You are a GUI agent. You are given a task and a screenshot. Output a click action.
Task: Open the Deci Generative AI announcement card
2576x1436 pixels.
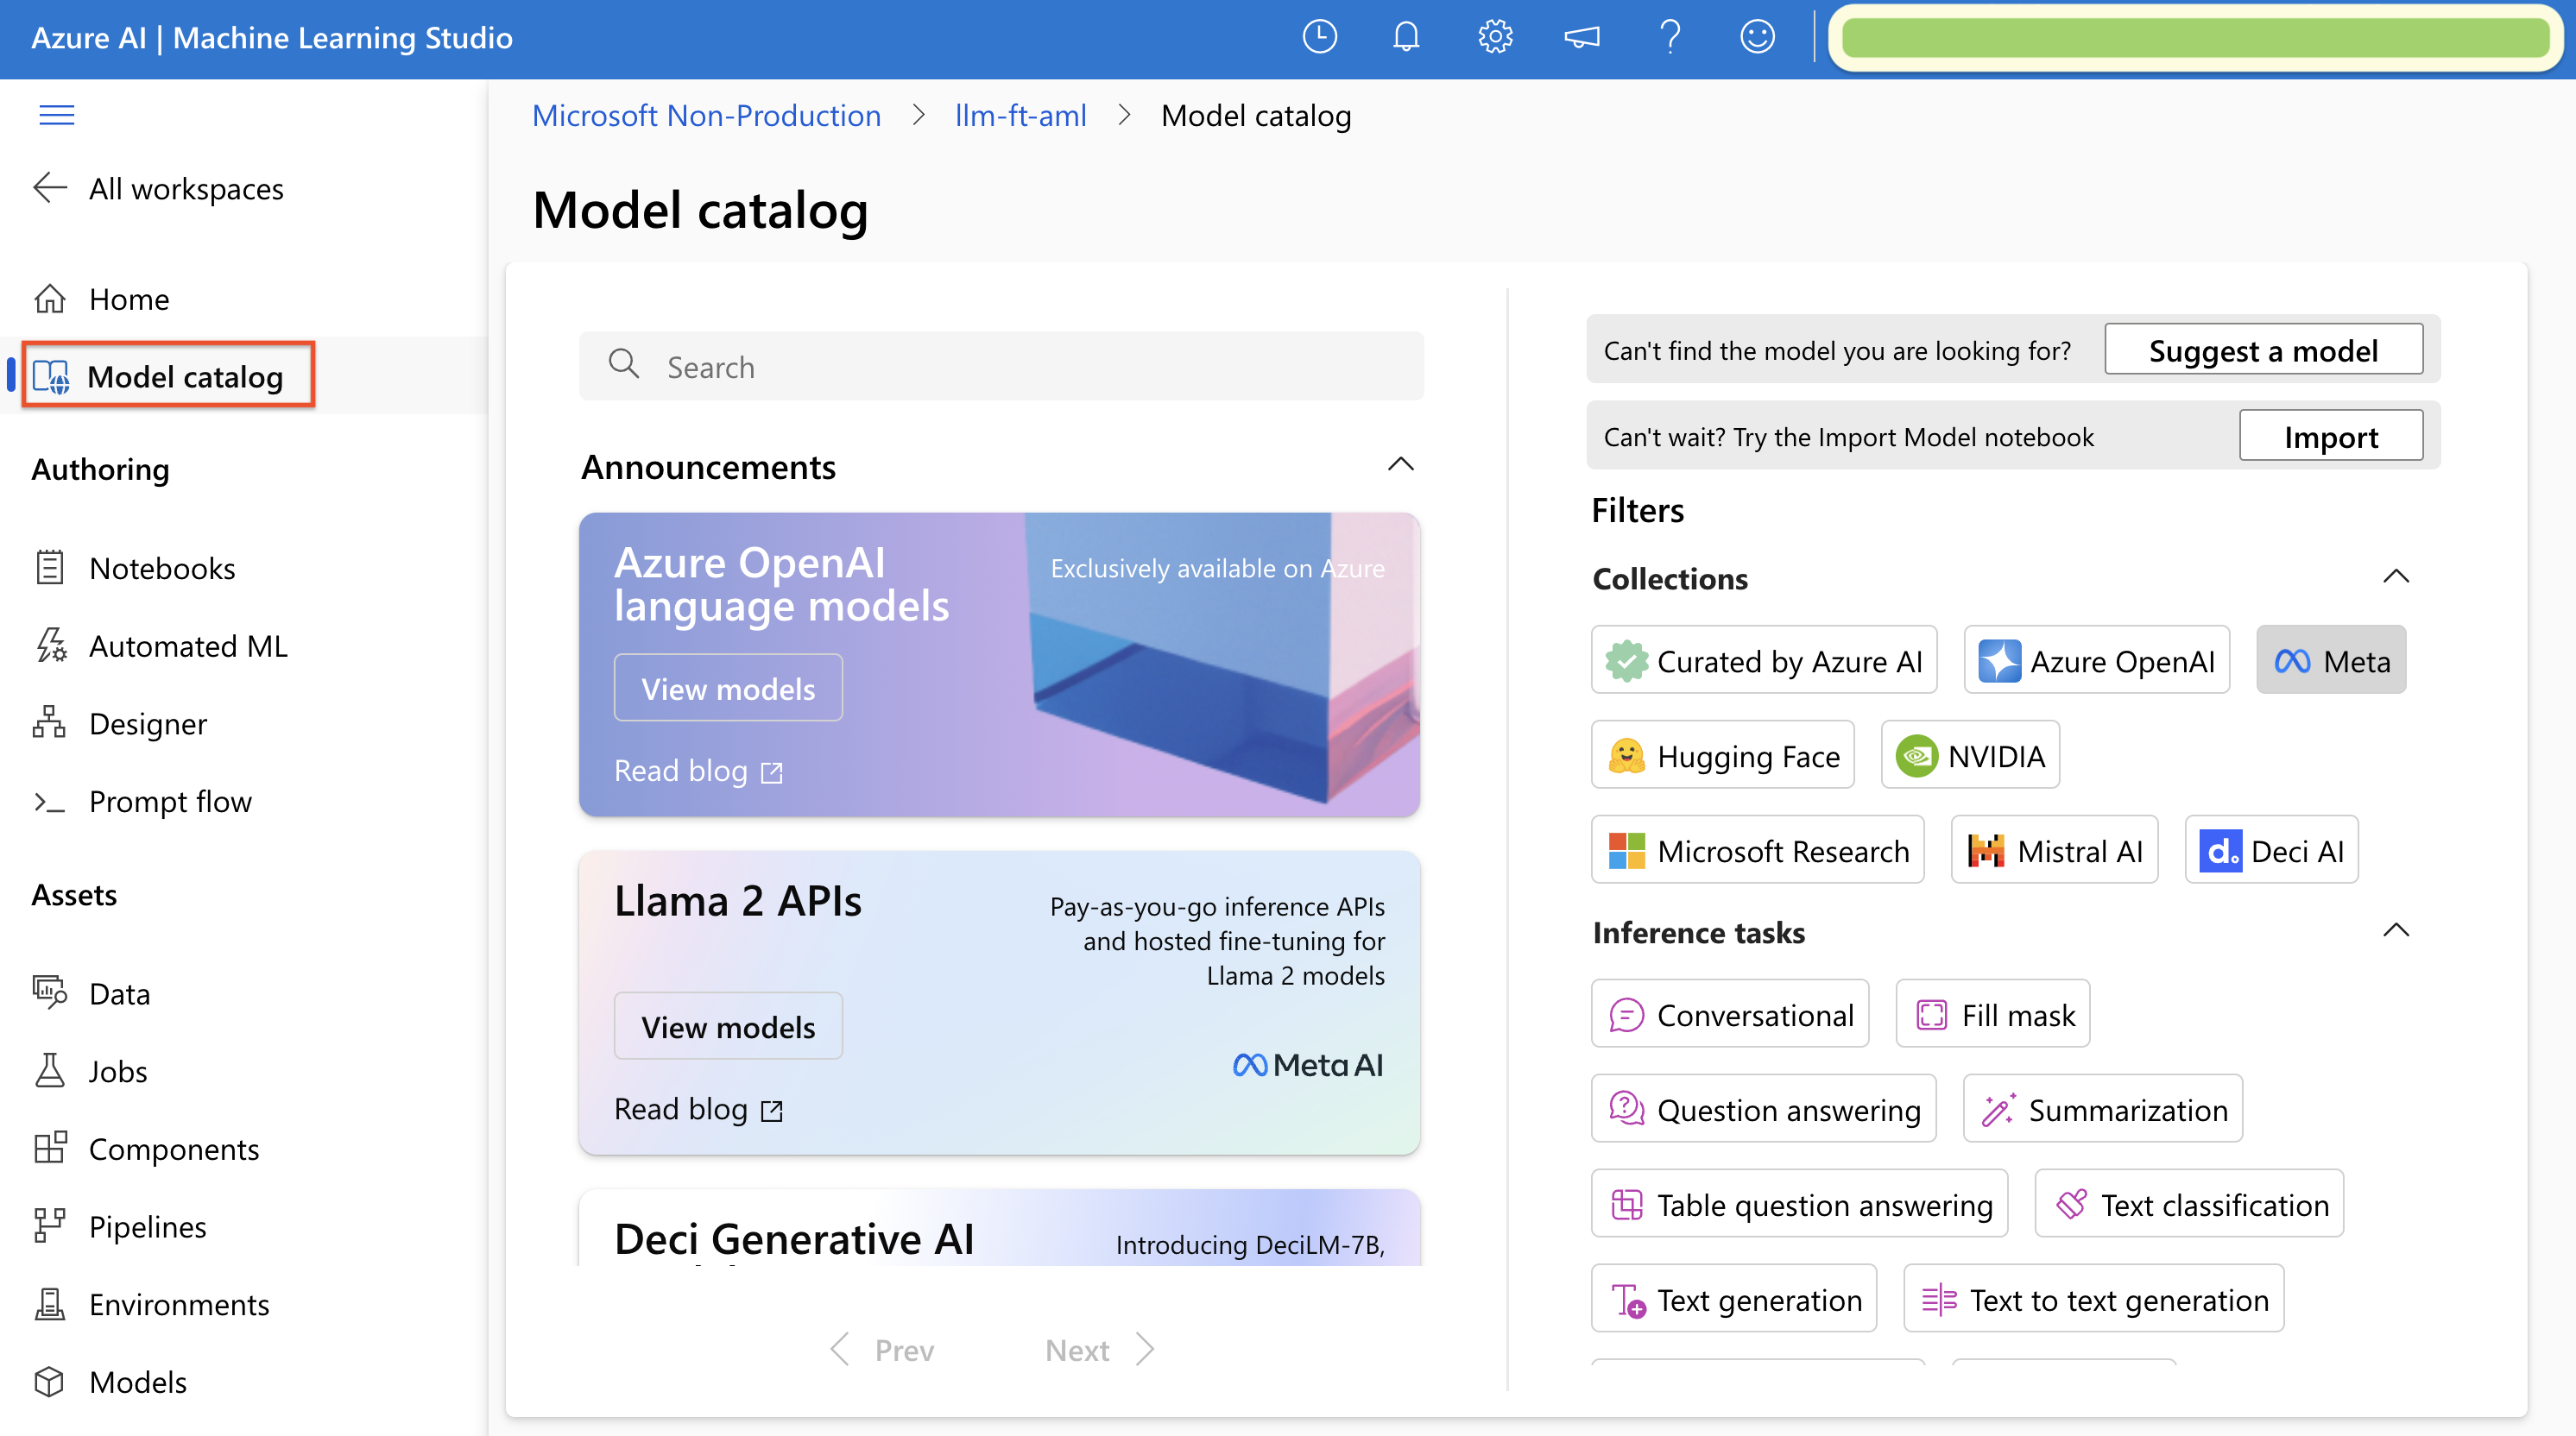coord(999,1228)
